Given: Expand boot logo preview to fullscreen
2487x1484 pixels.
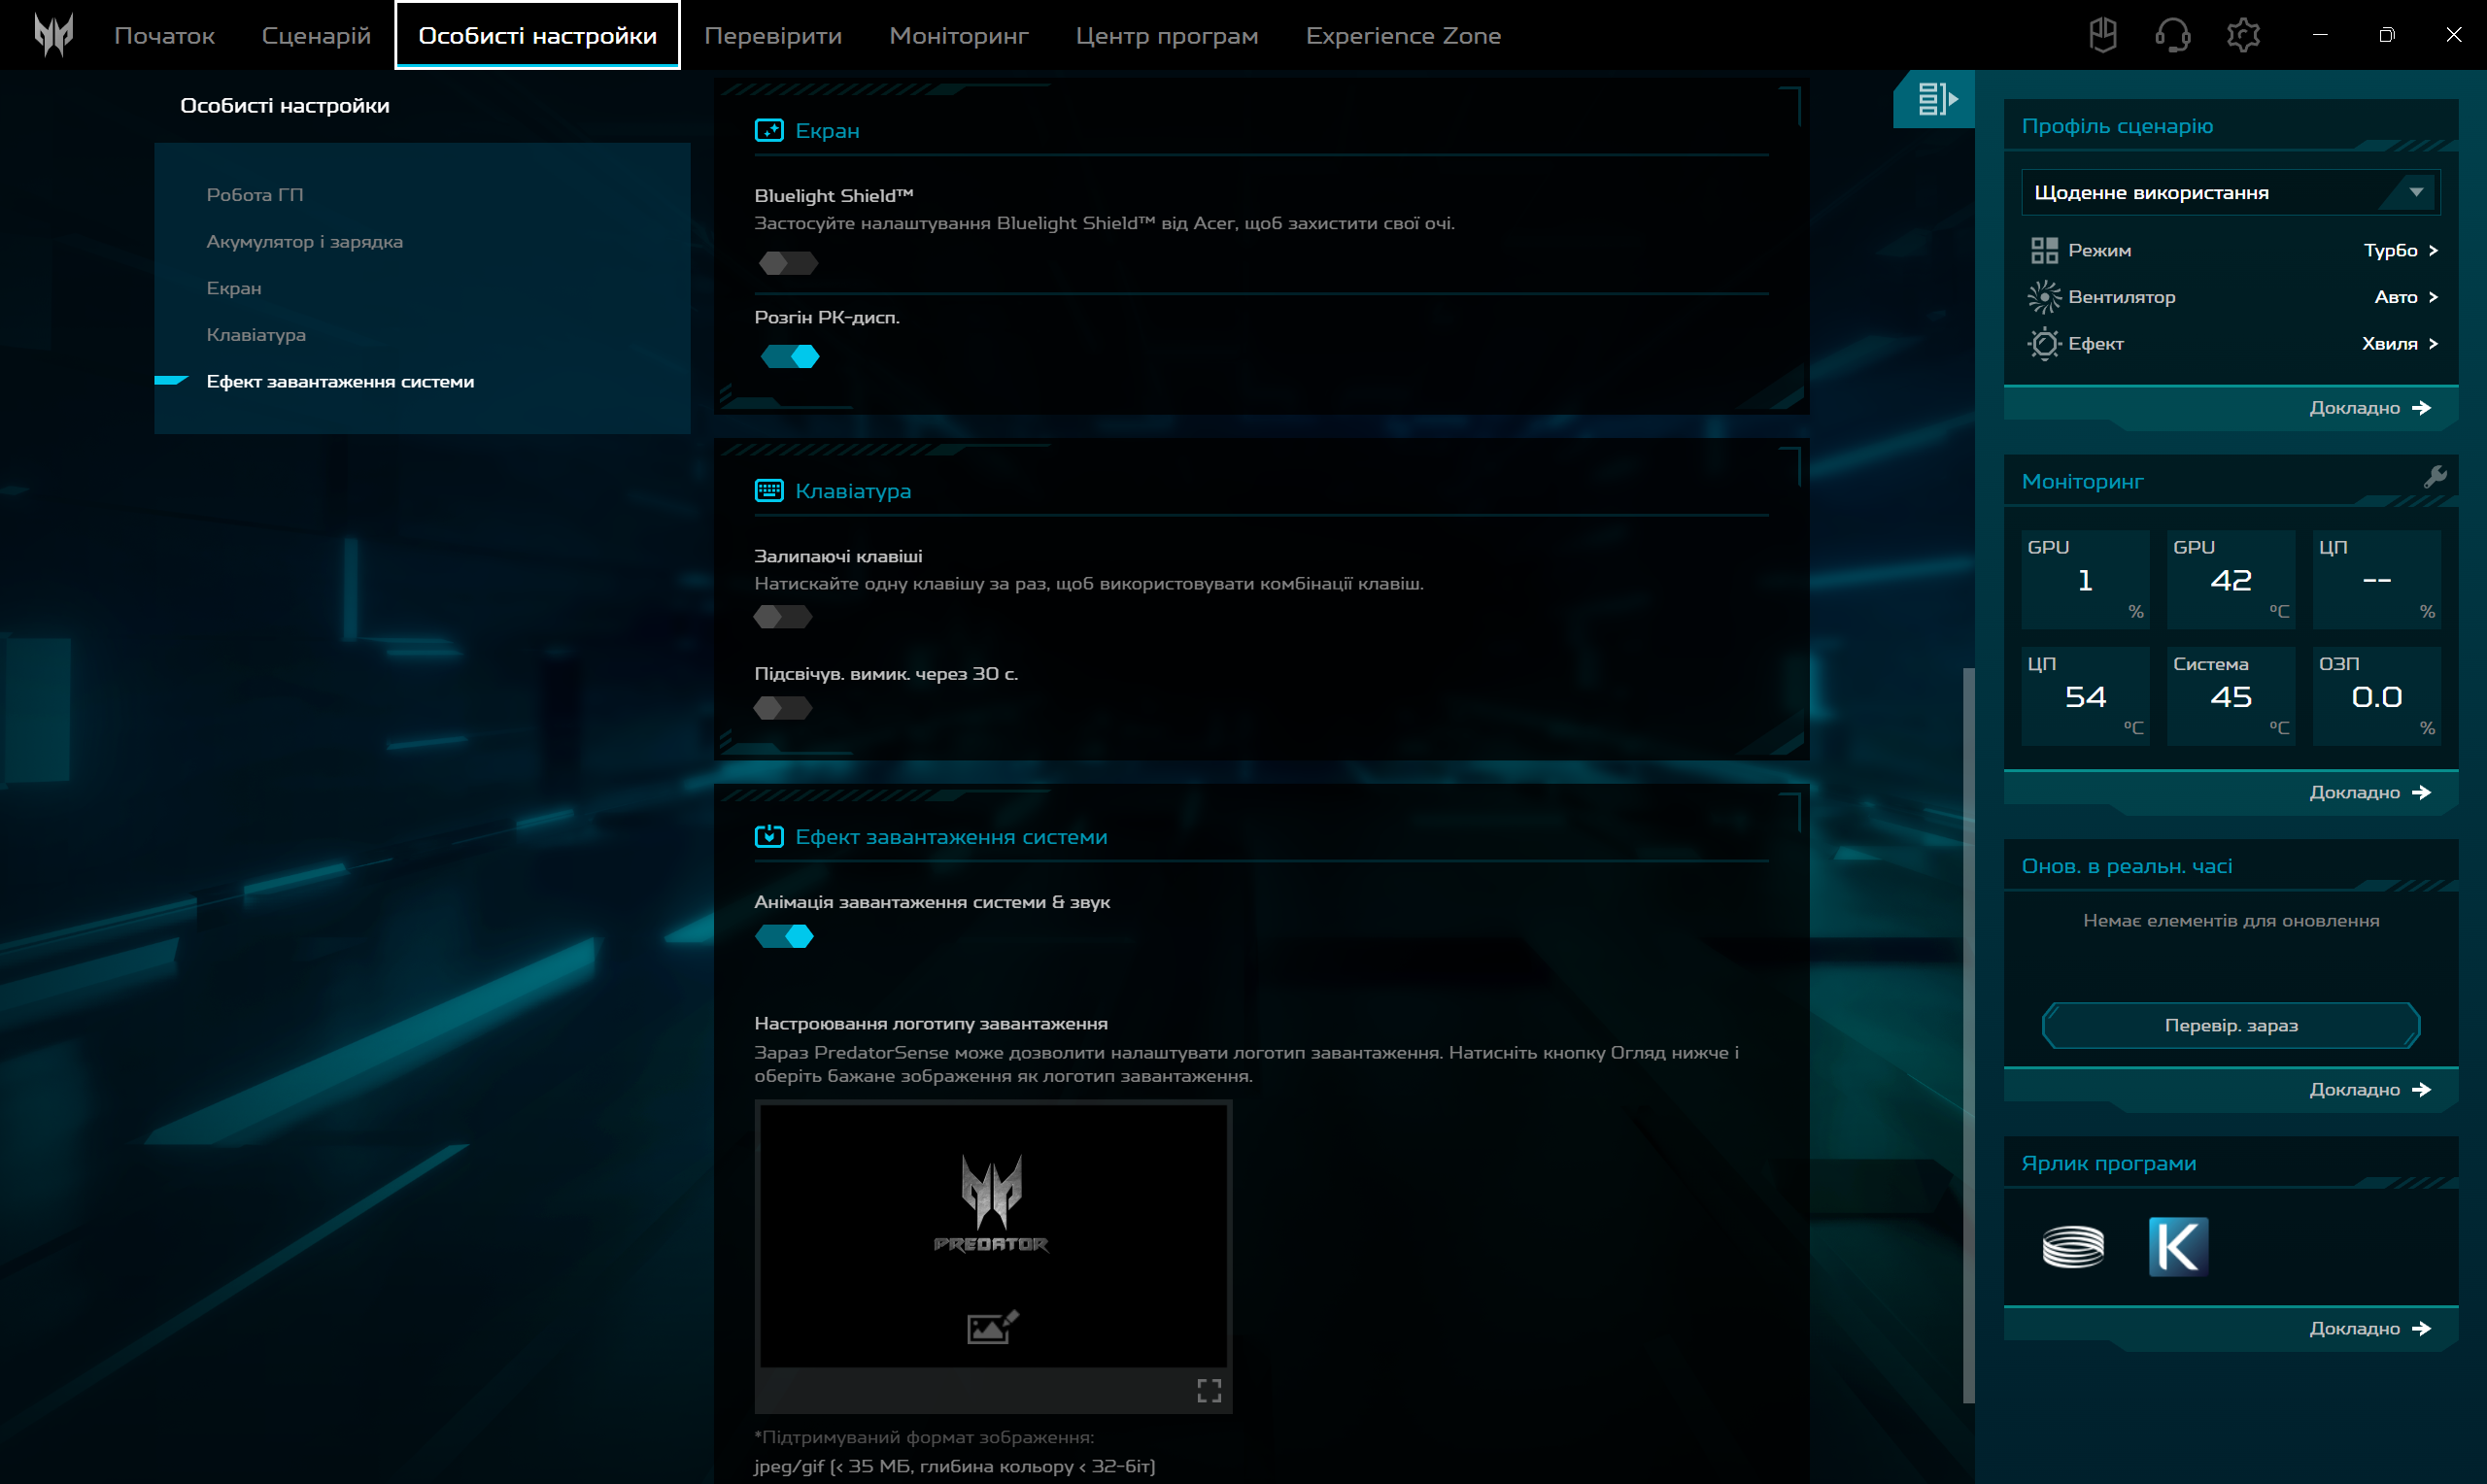Looking at the screenshot, I should coord(1209,1390).
